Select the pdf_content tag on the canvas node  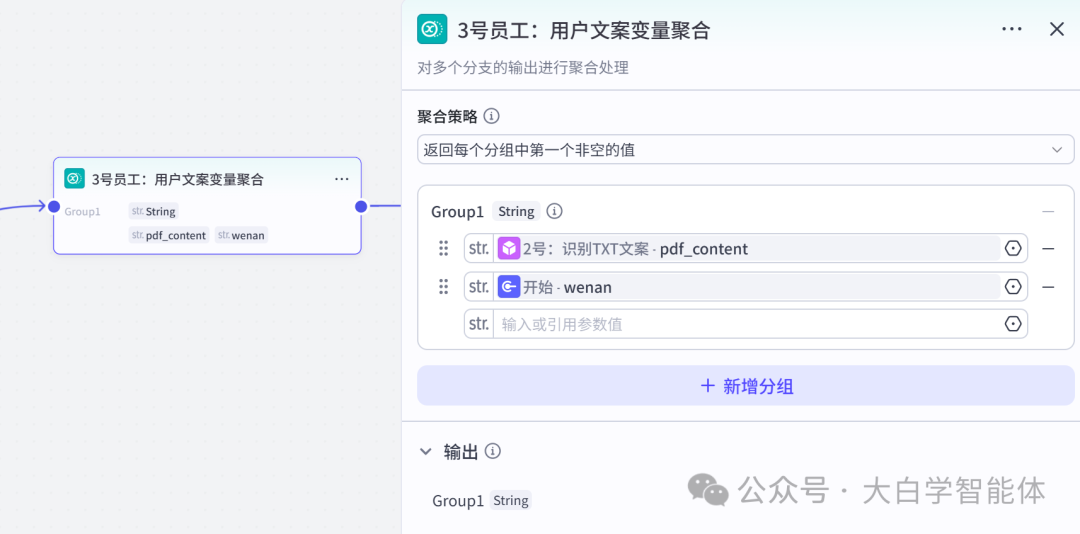pyautogui.click(x=169, y=236)
